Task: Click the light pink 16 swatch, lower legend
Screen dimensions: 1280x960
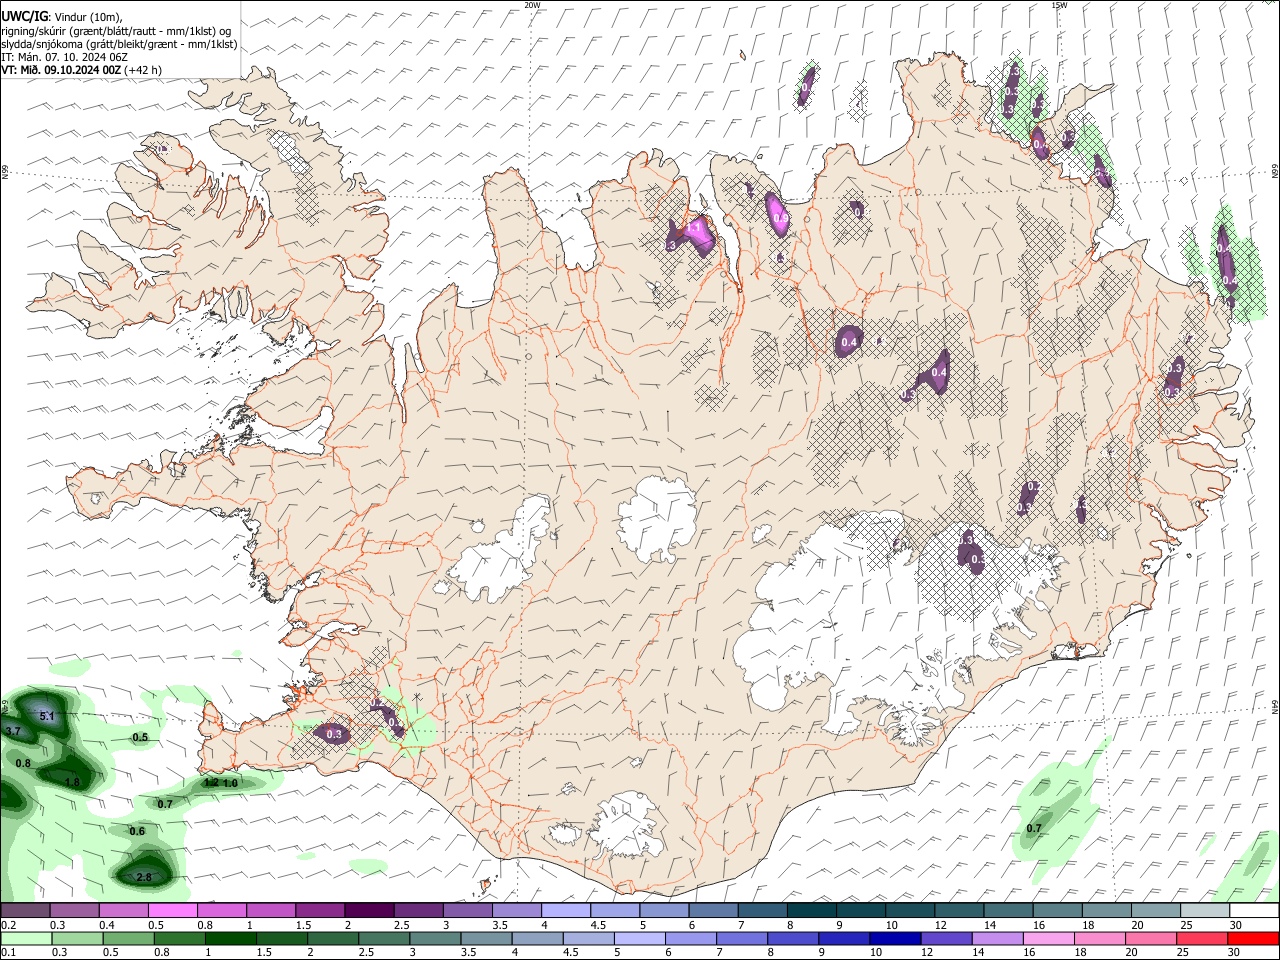Action: (1047, 939)
